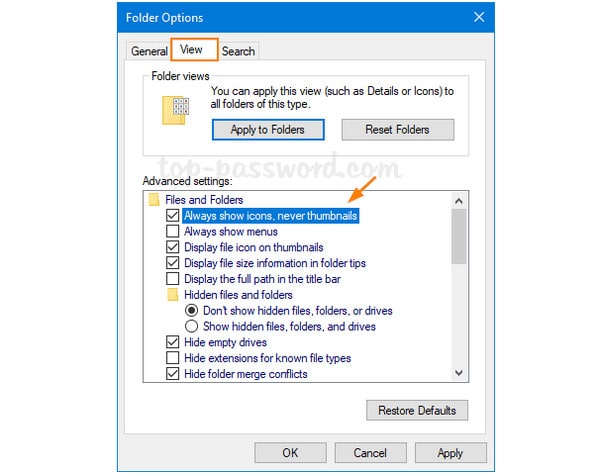The image size is (600, 473).
Task: Click the Files and Folders folder icon
Action: 154,199
